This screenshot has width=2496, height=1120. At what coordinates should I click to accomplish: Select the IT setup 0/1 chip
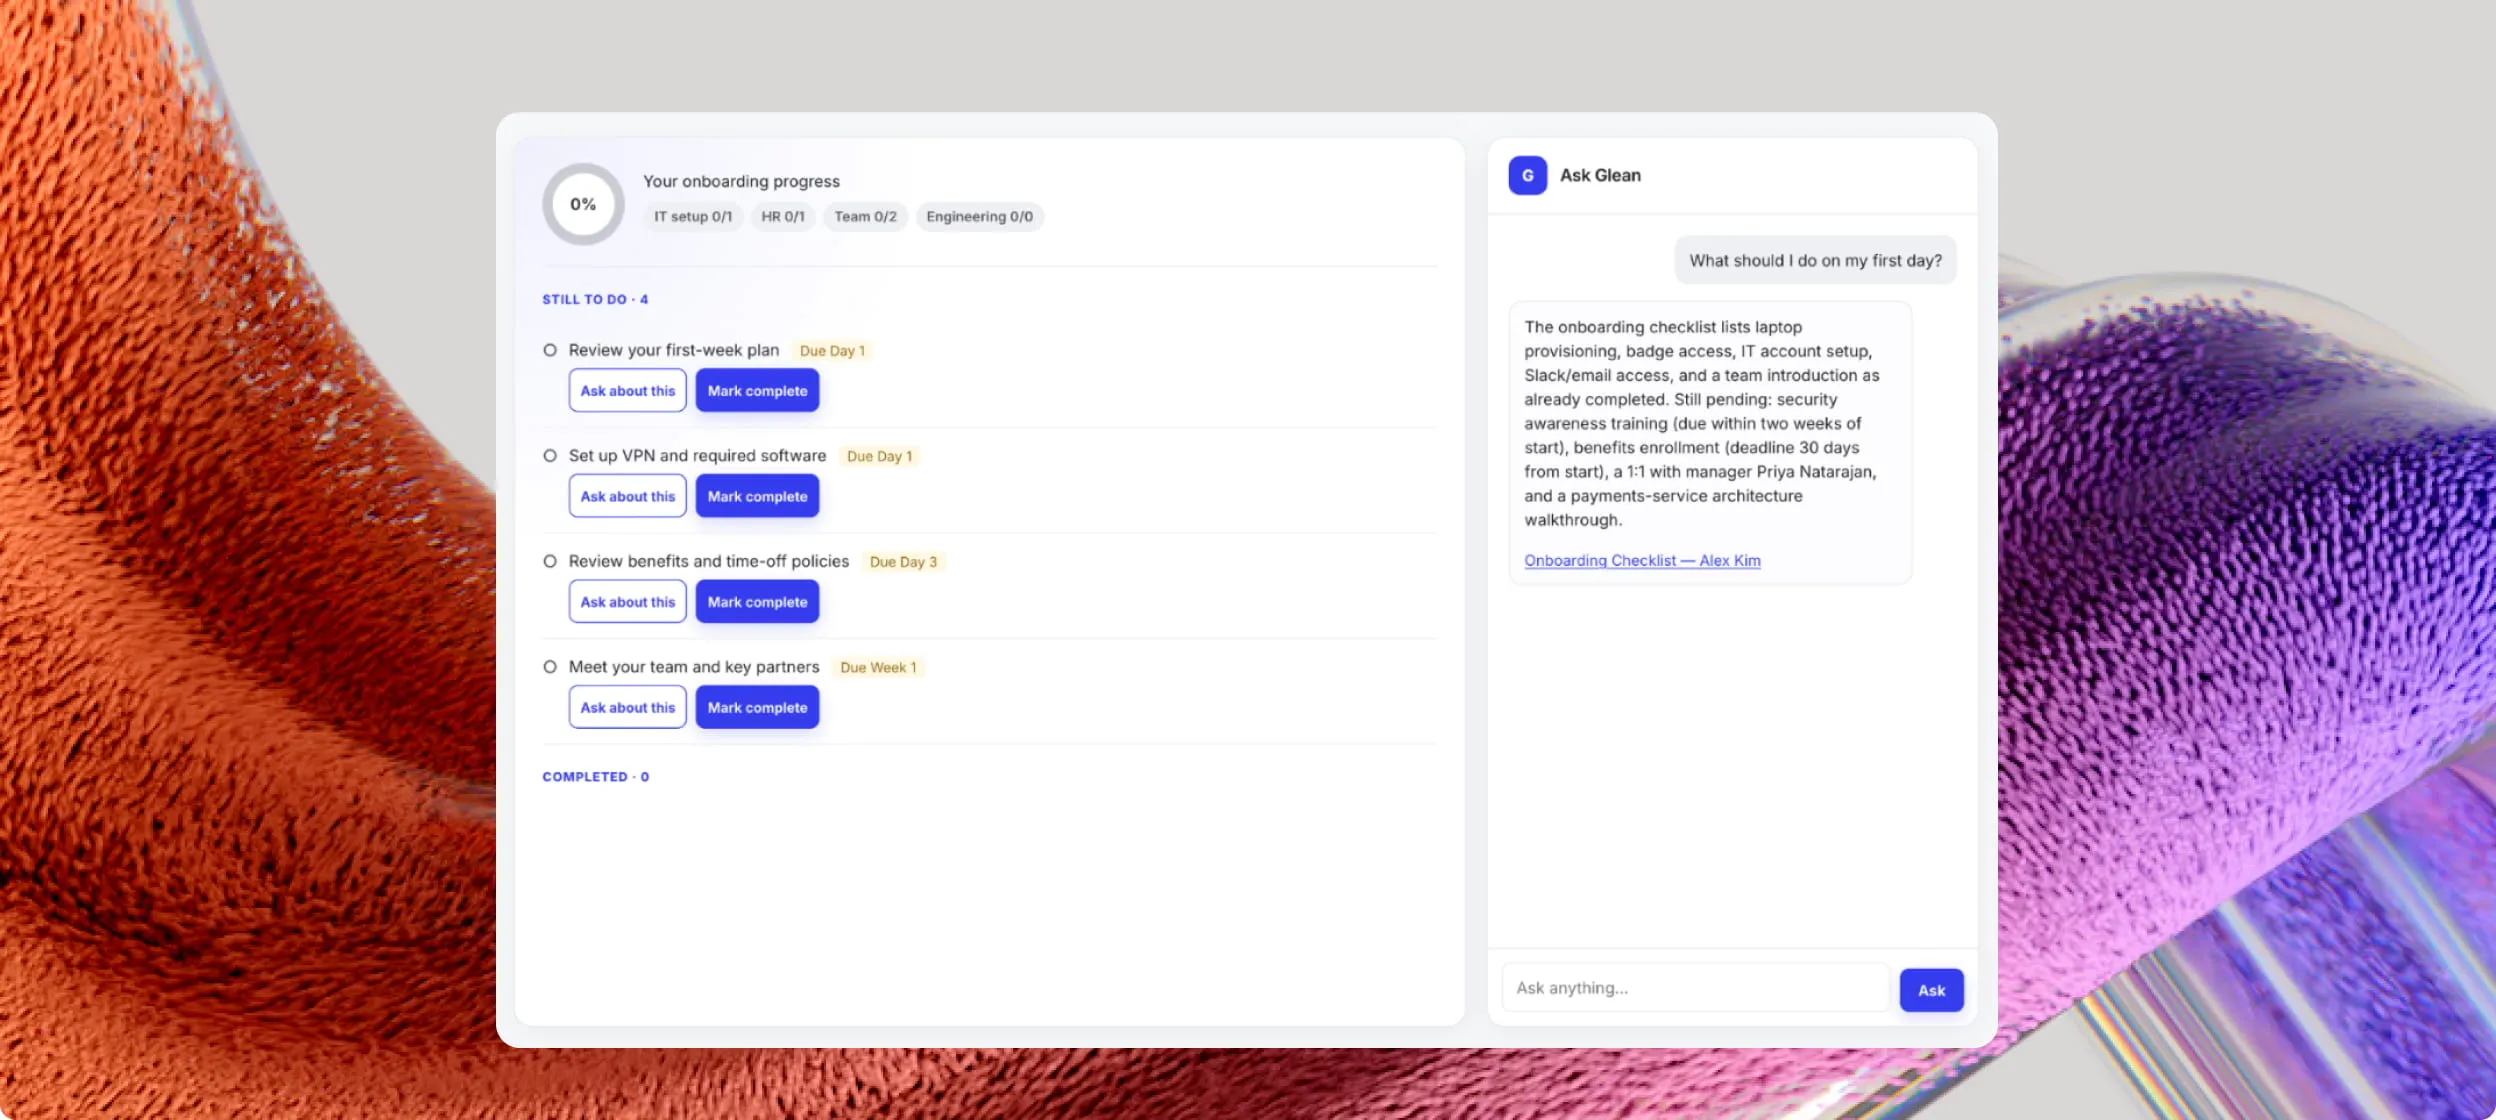693,217
